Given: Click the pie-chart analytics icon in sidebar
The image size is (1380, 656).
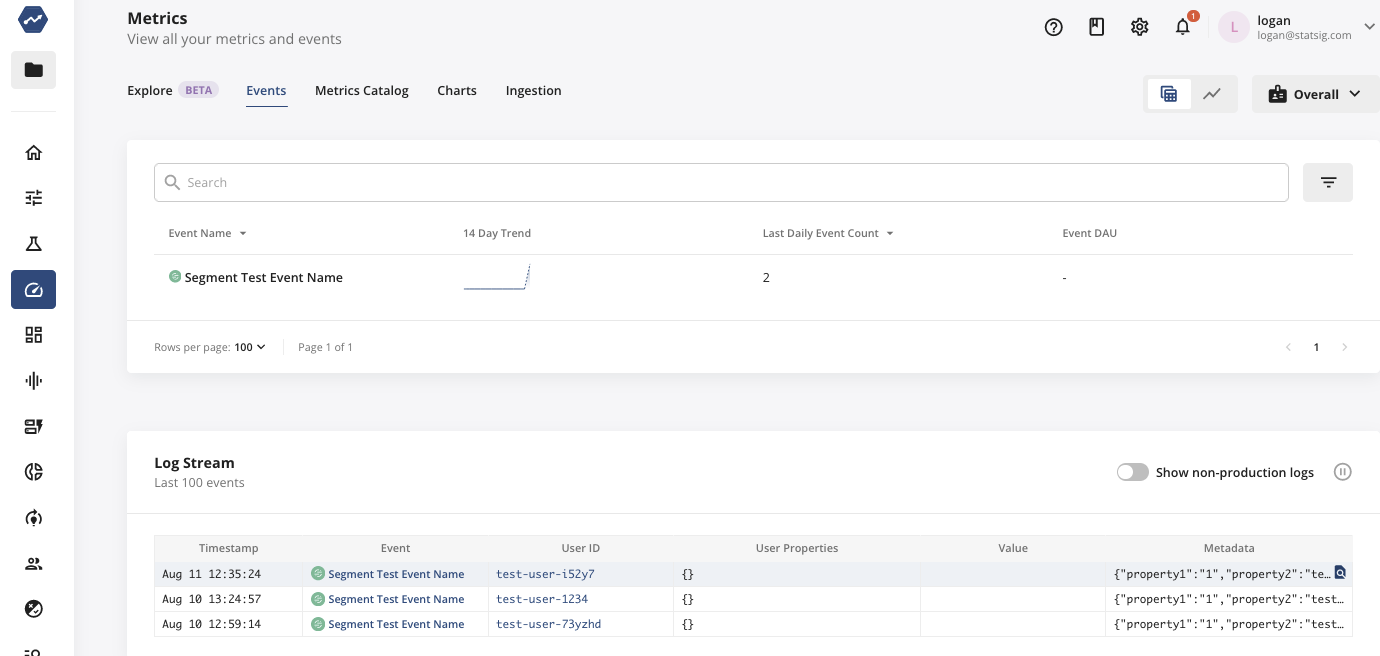Looking at the screenshot, I should click(x=33, y=471).
